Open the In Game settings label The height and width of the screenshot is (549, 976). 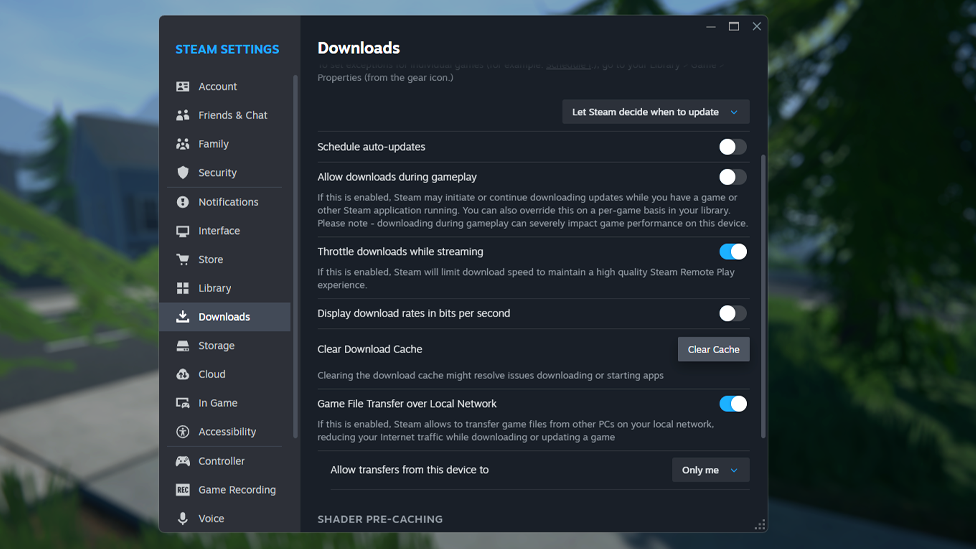(218, 403)
